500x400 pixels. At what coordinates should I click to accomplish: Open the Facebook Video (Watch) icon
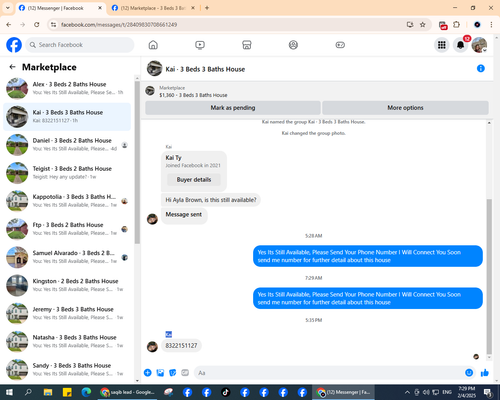200,45
